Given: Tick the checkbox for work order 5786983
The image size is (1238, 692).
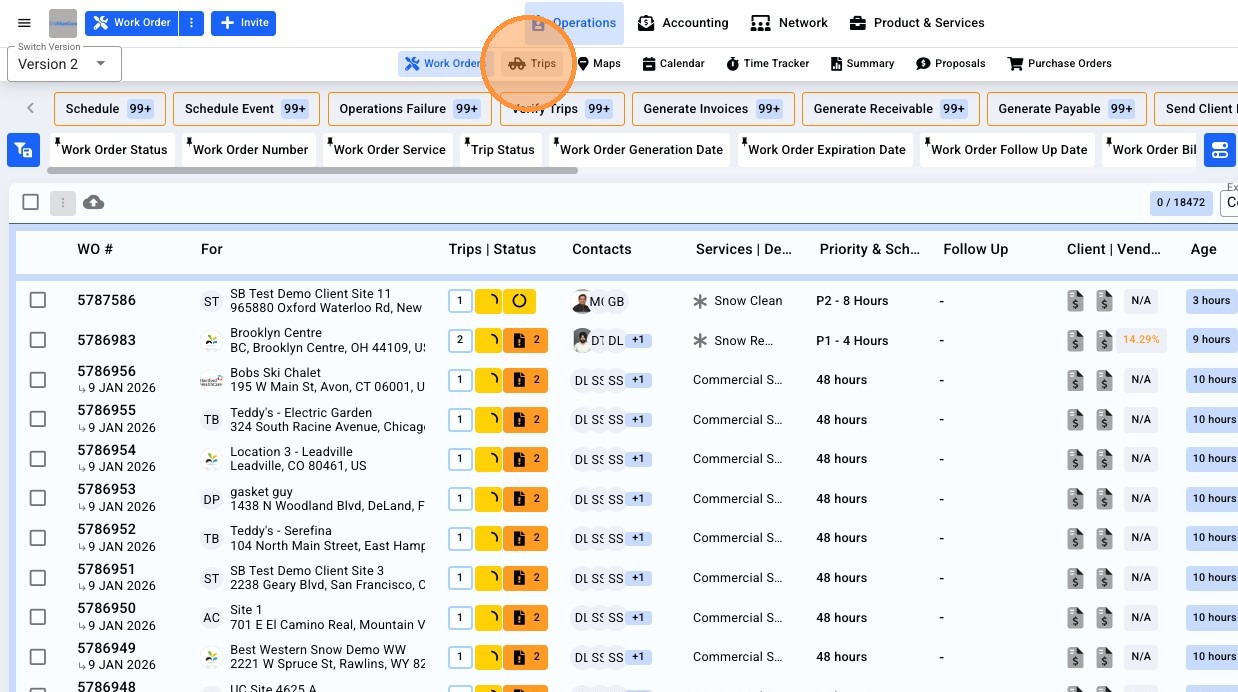Looking at the screenshot, I should (x=38, y=340).
